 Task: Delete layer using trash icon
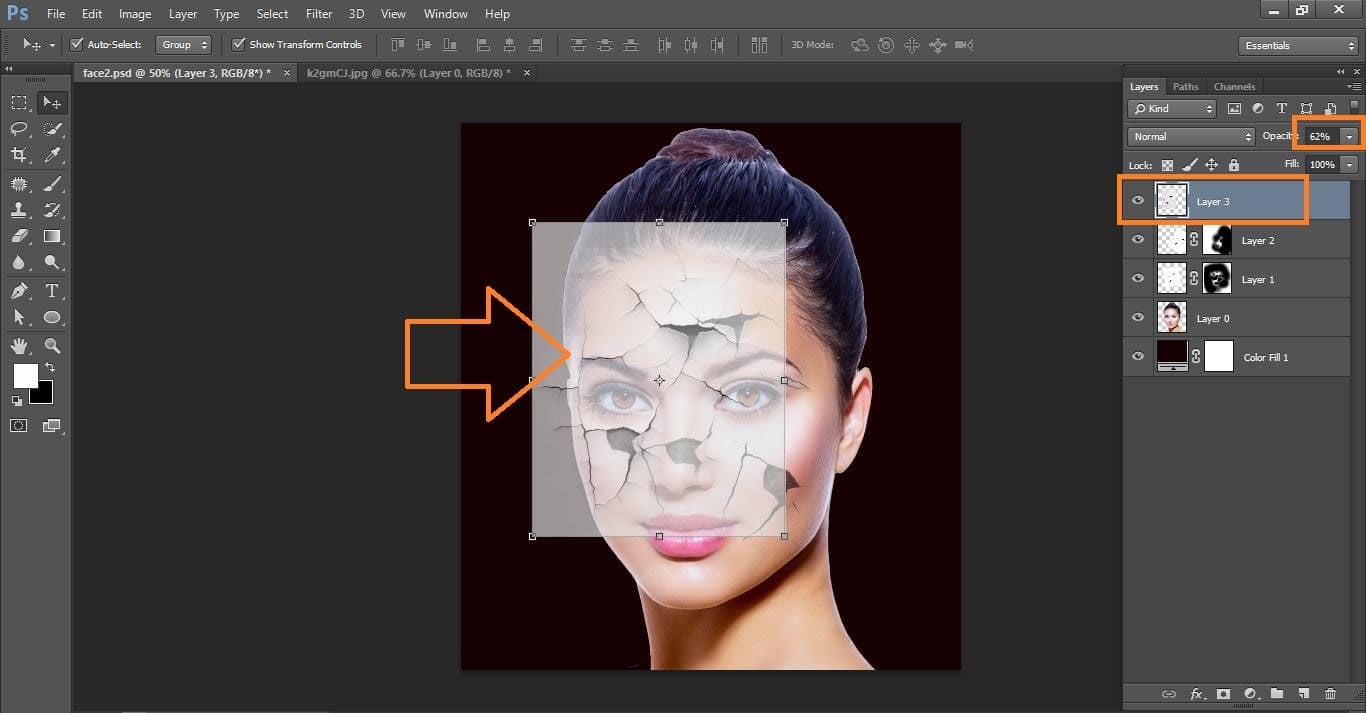[x=1330, y=694]
